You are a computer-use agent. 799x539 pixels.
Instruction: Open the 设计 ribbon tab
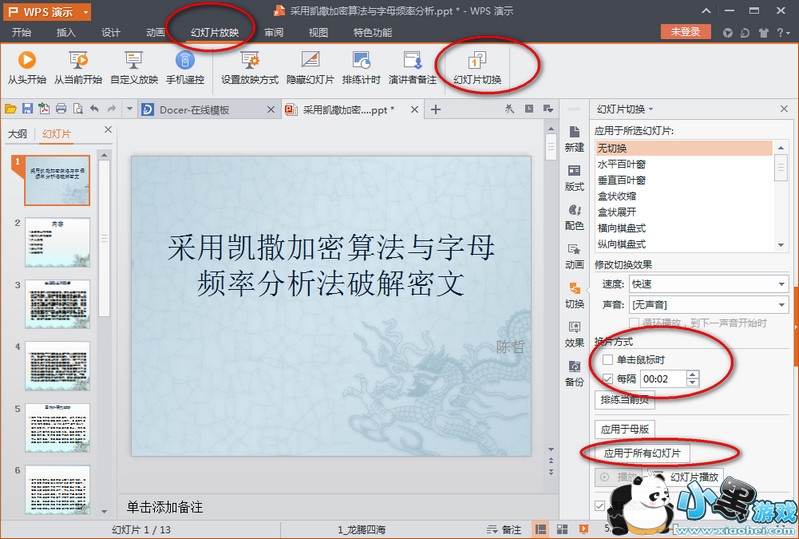(111, 33)
